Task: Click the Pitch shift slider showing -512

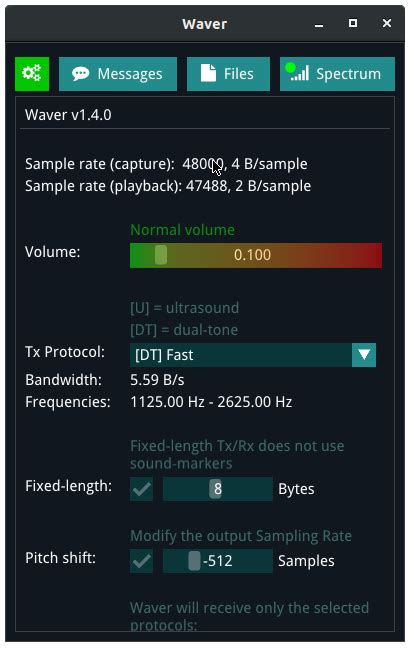Action: point(218,561)
